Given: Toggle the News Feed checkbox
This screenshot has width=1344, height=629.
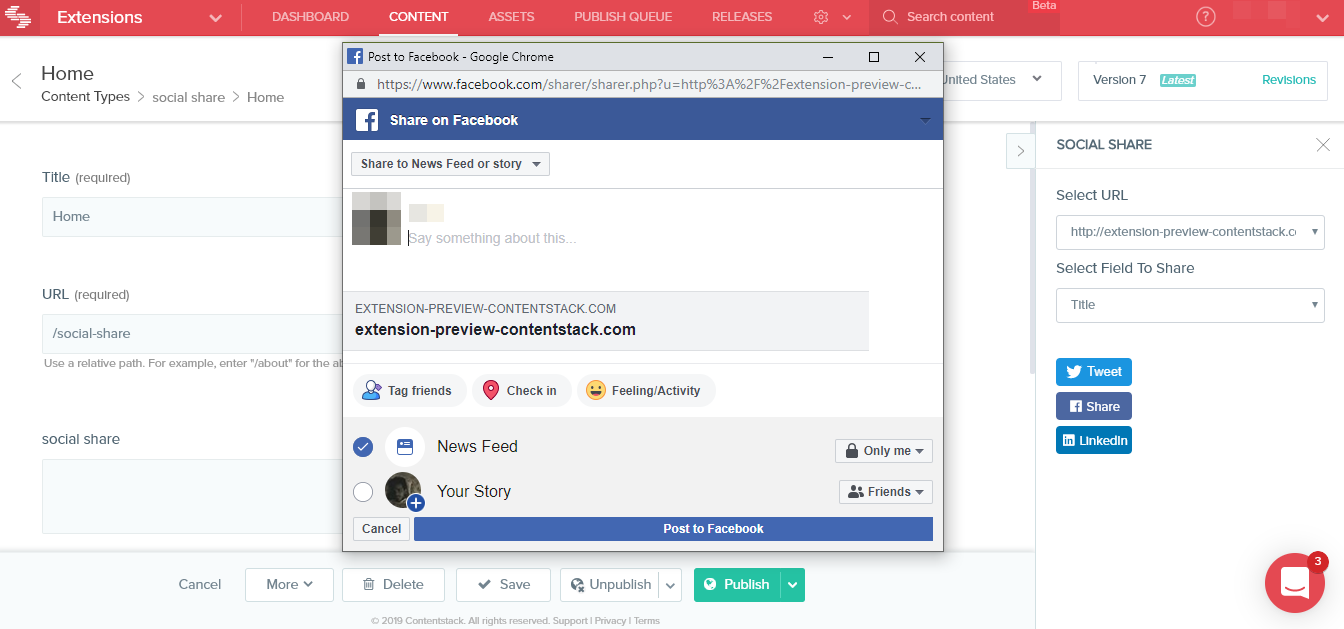Looking at the screenshot, I should tap(363, 447).
